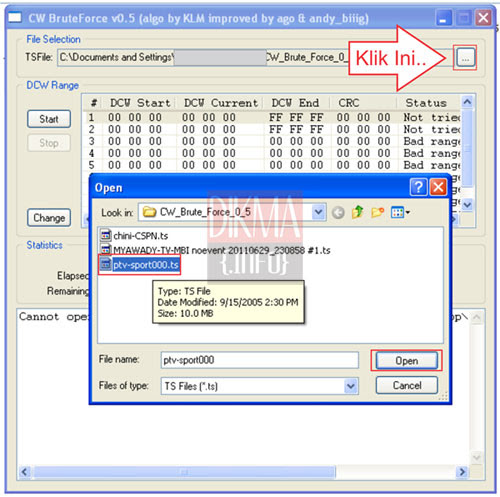Click down arrow of log vertical scrollbar
500x497 pixels.
pos(477,457)
